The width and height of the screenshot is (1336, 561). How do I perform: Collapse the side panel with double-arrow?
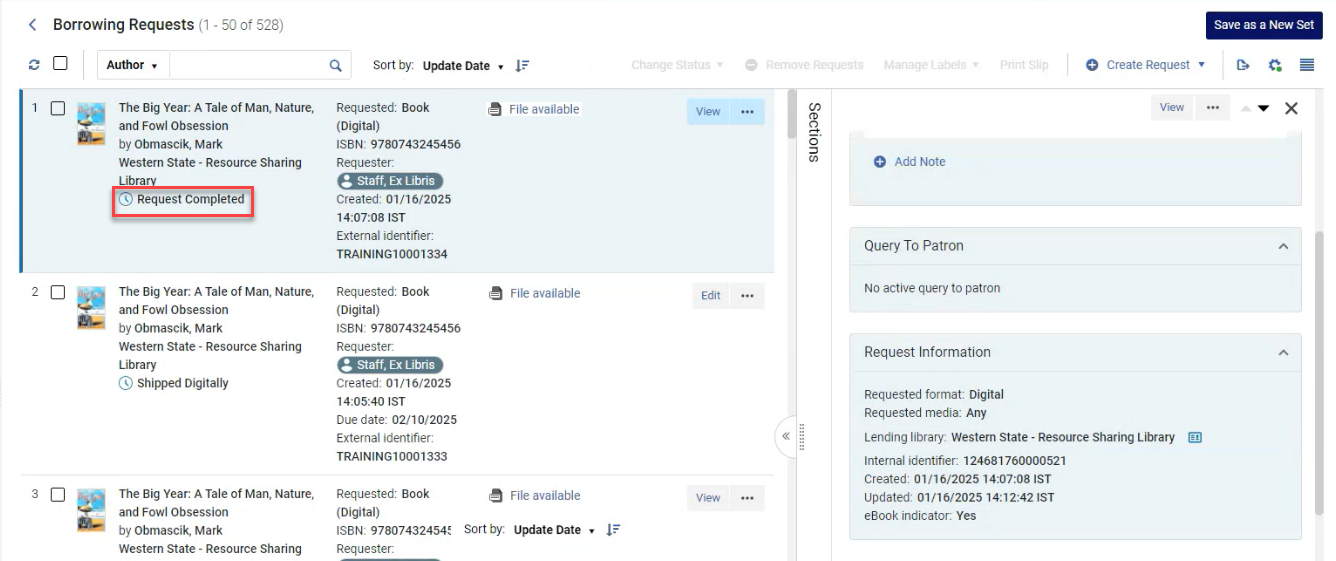[786, 436]
